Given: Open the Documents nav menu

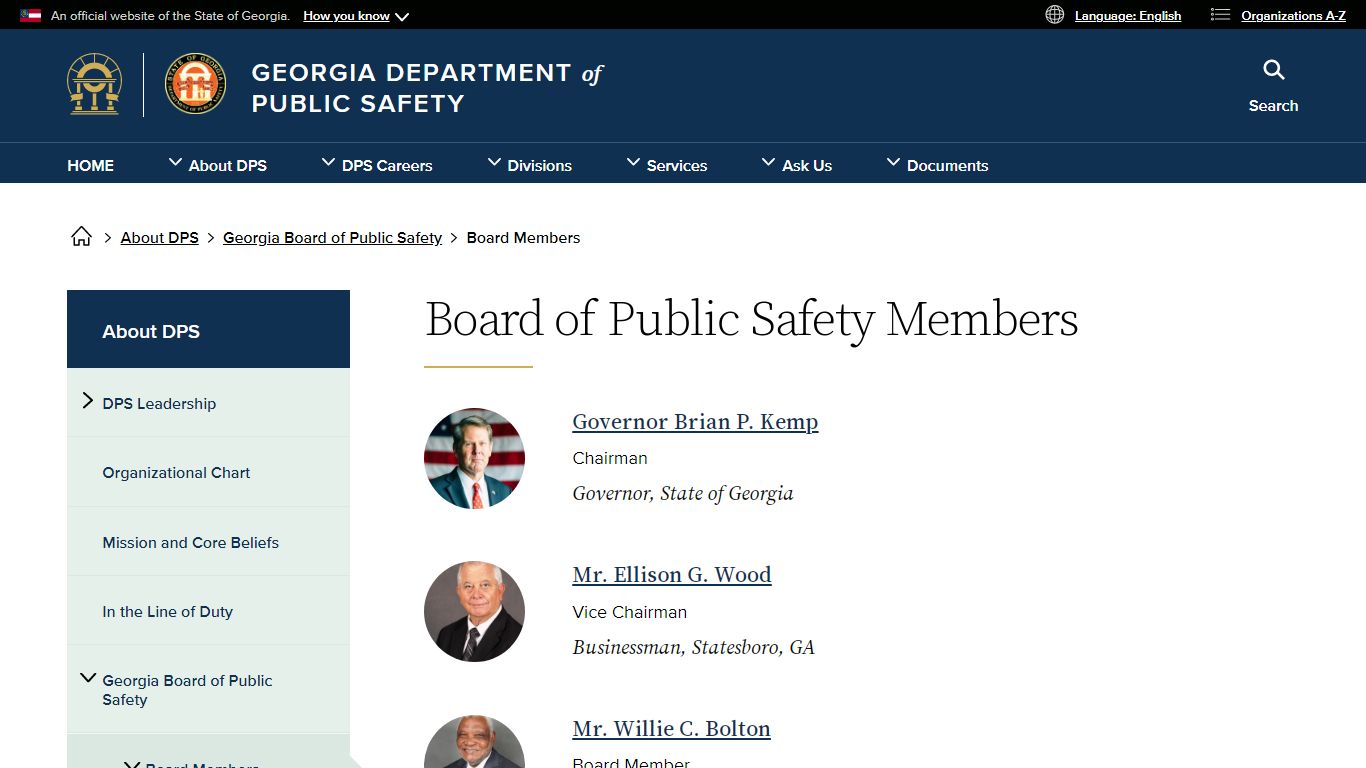Looking at the screenshot, I should (x=937, y=165).
